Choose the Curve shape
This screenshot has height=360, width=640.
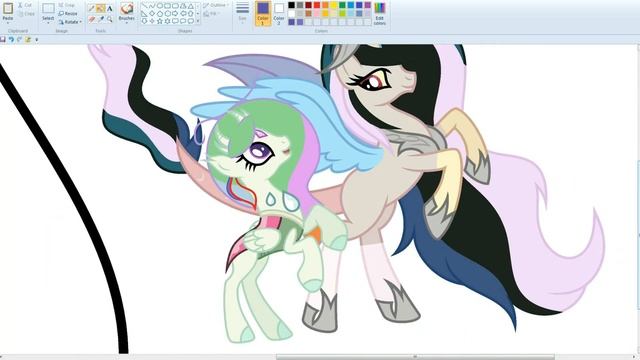click(152, 6)
